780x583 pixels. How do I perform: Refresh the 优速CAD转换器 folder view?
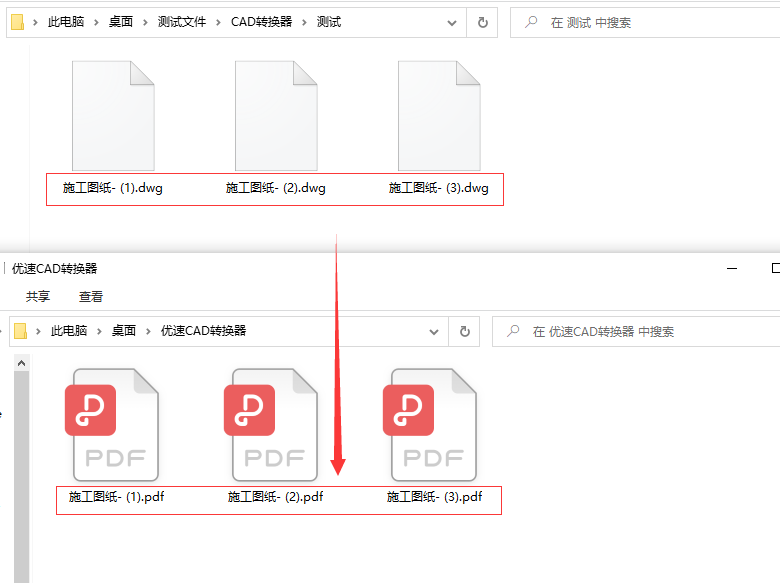(465, 331)
